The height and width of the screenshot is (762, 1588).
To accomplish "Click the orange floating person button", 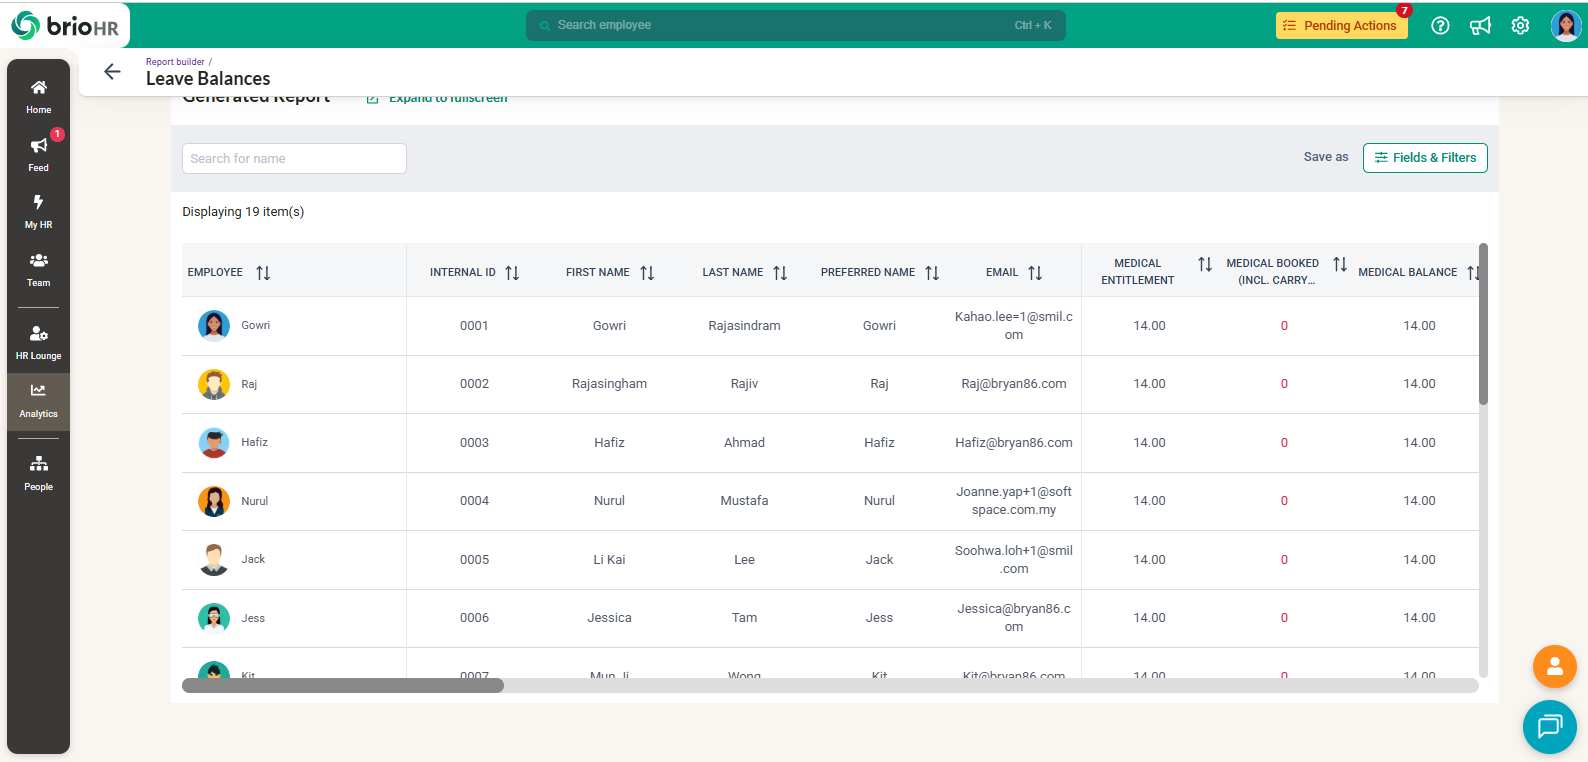I will 1554,666.
